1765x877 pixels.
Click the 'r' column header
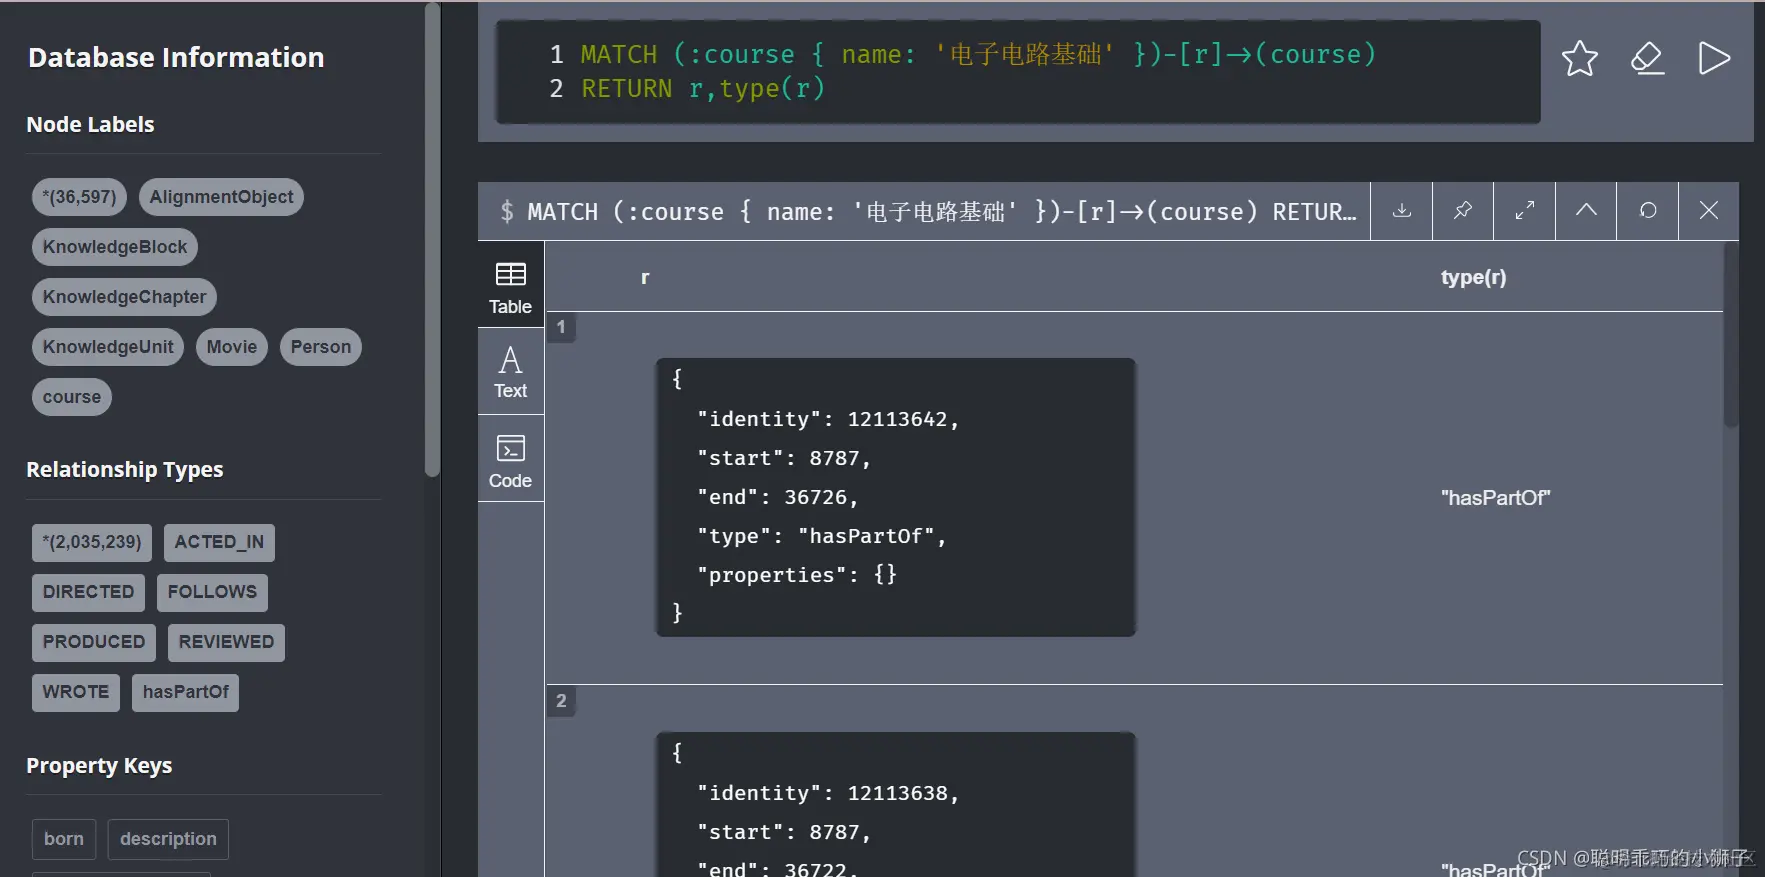(645, 277)
